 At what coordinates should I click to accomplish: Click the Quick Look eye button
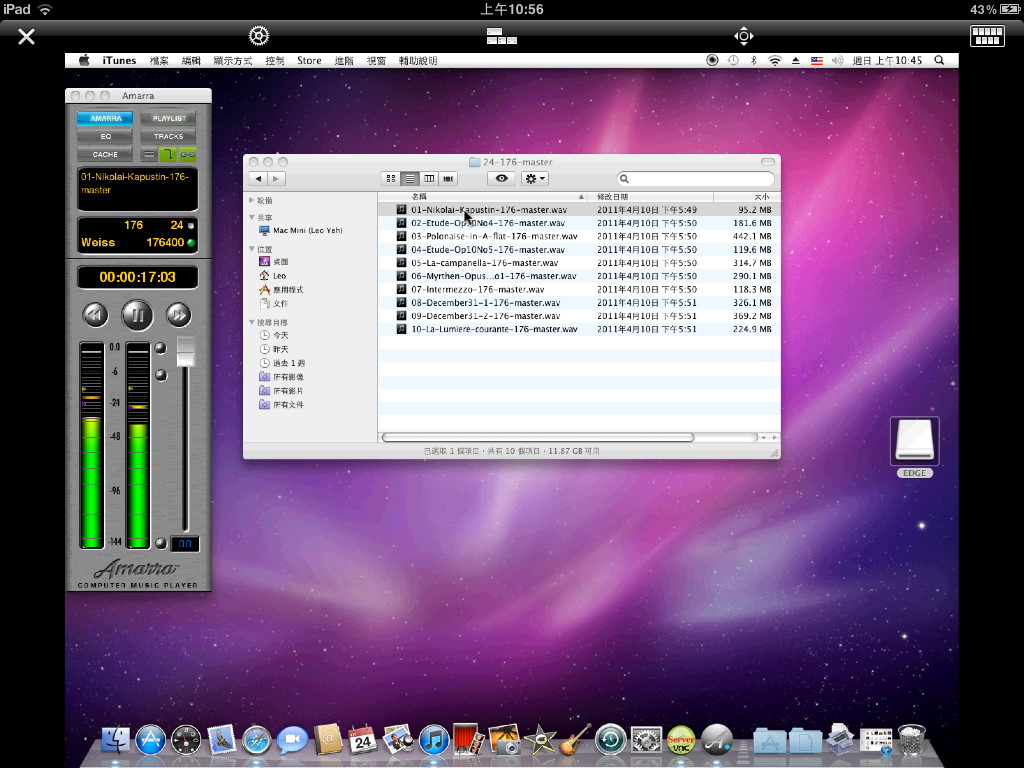coord(501,178)
